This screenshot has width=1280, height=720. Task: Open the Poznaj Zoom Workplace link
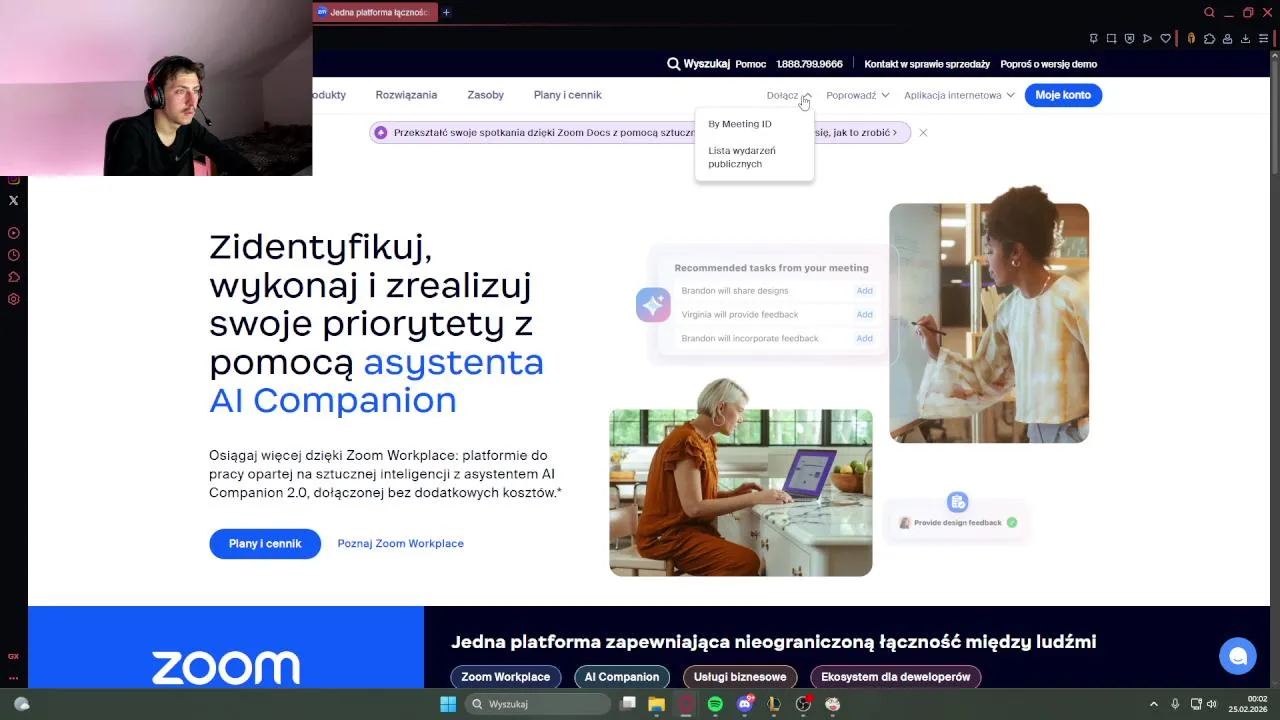click(400, 544)
